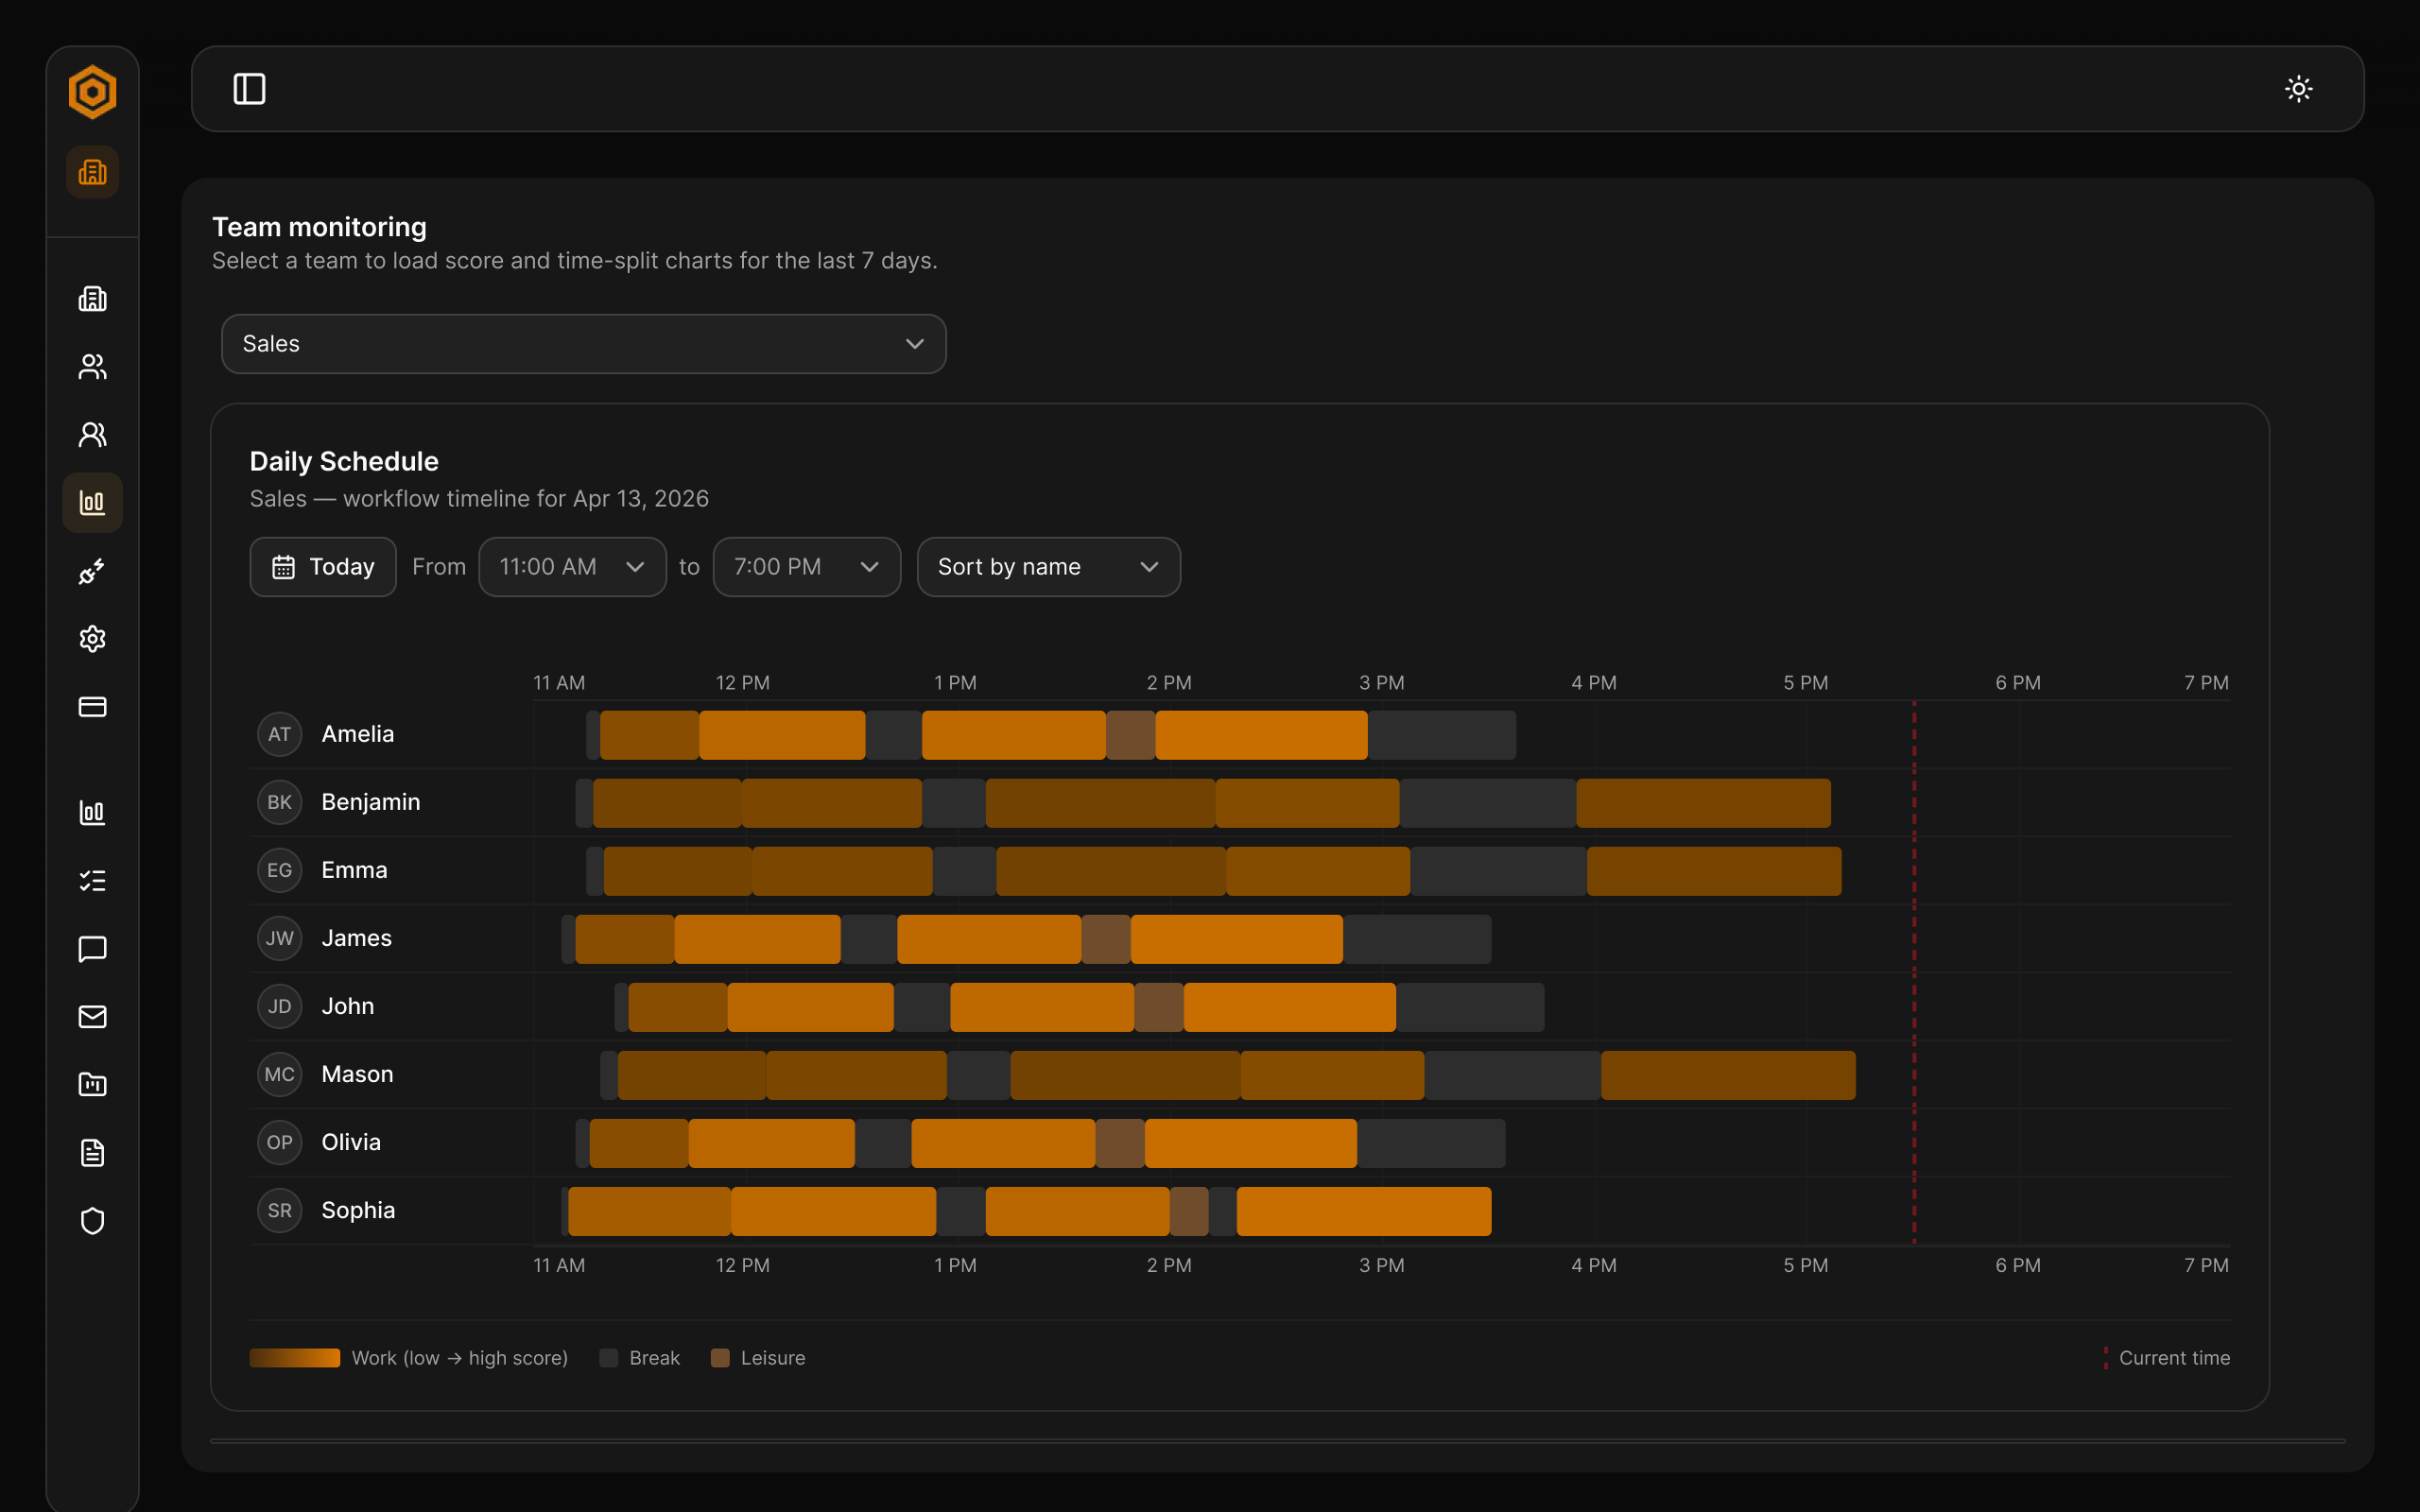Open the checklist tasks icon in sidebar

click(x=92, y=881)
